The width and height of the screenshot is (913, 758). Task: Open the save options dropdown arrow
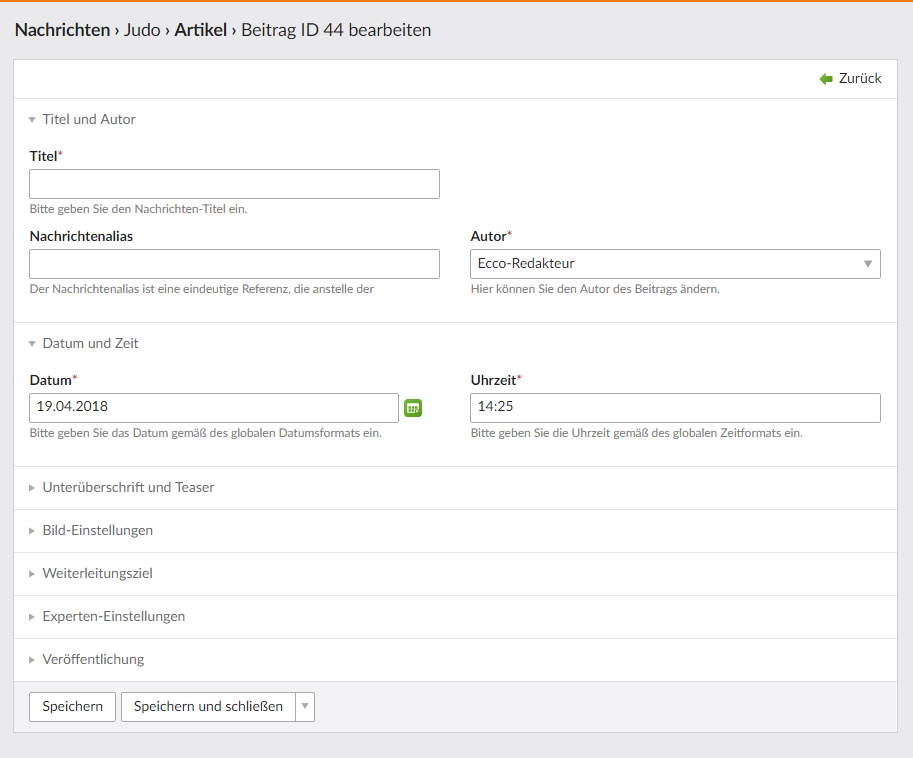[x=306, y=707]
